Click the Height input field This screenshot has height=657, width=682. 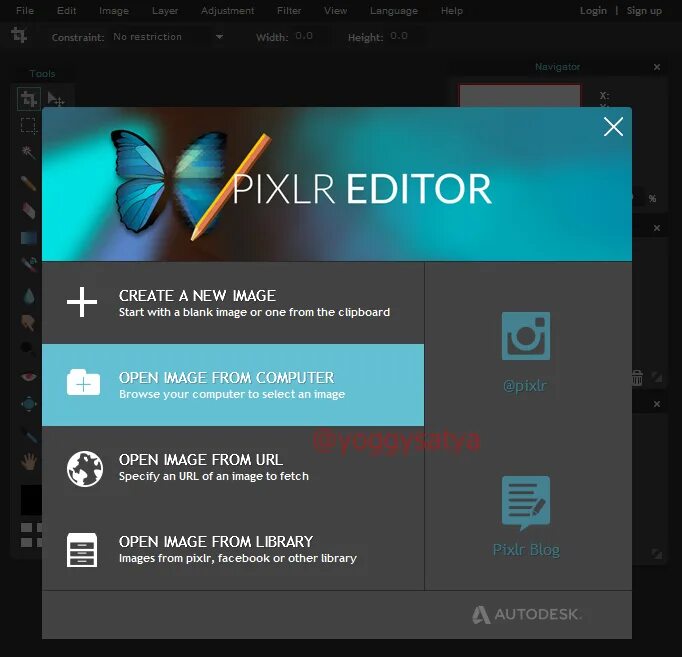[409, 36]
